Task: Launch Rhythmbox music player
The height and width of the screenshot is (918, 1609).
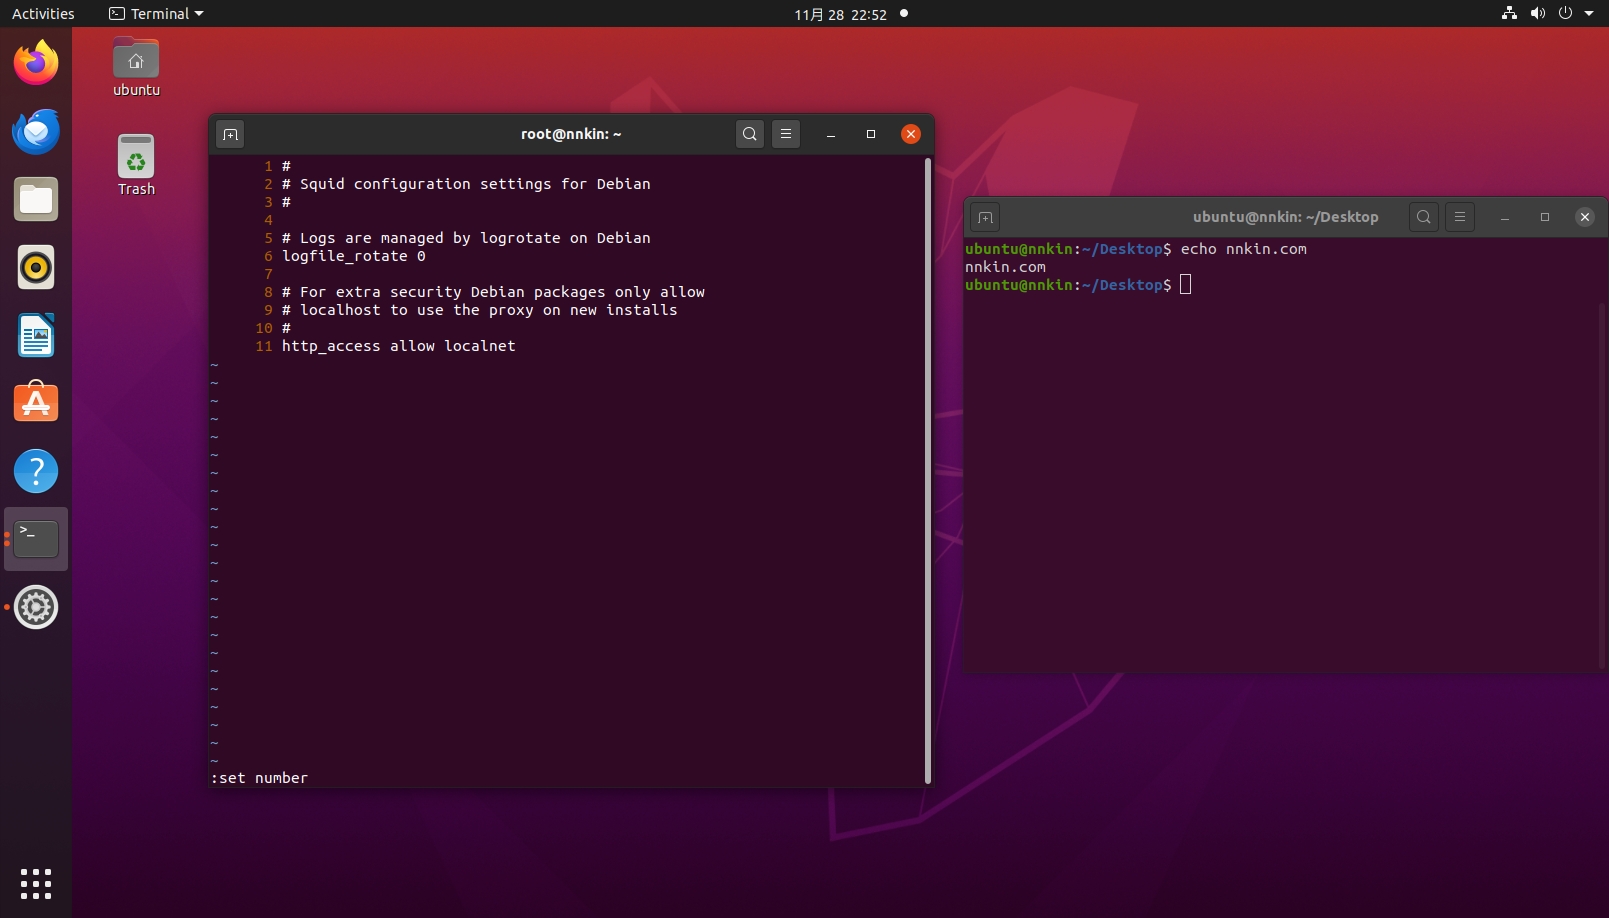Action: [36, 268]
